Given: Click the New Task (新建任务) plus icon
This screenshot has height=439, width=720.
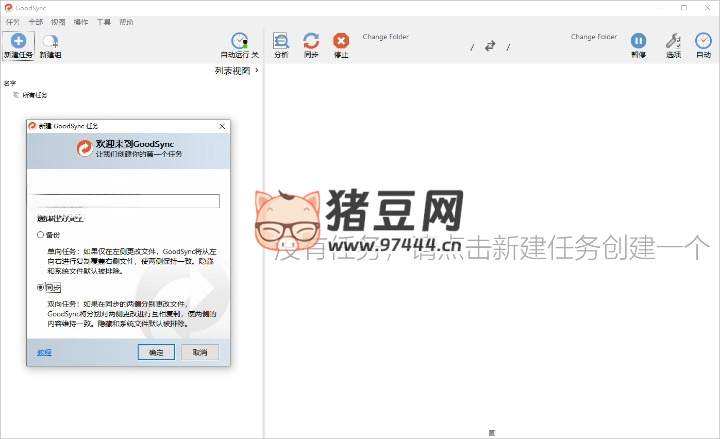Looking at the screenshot, I should pyautogui.click(x=18, y=41).
